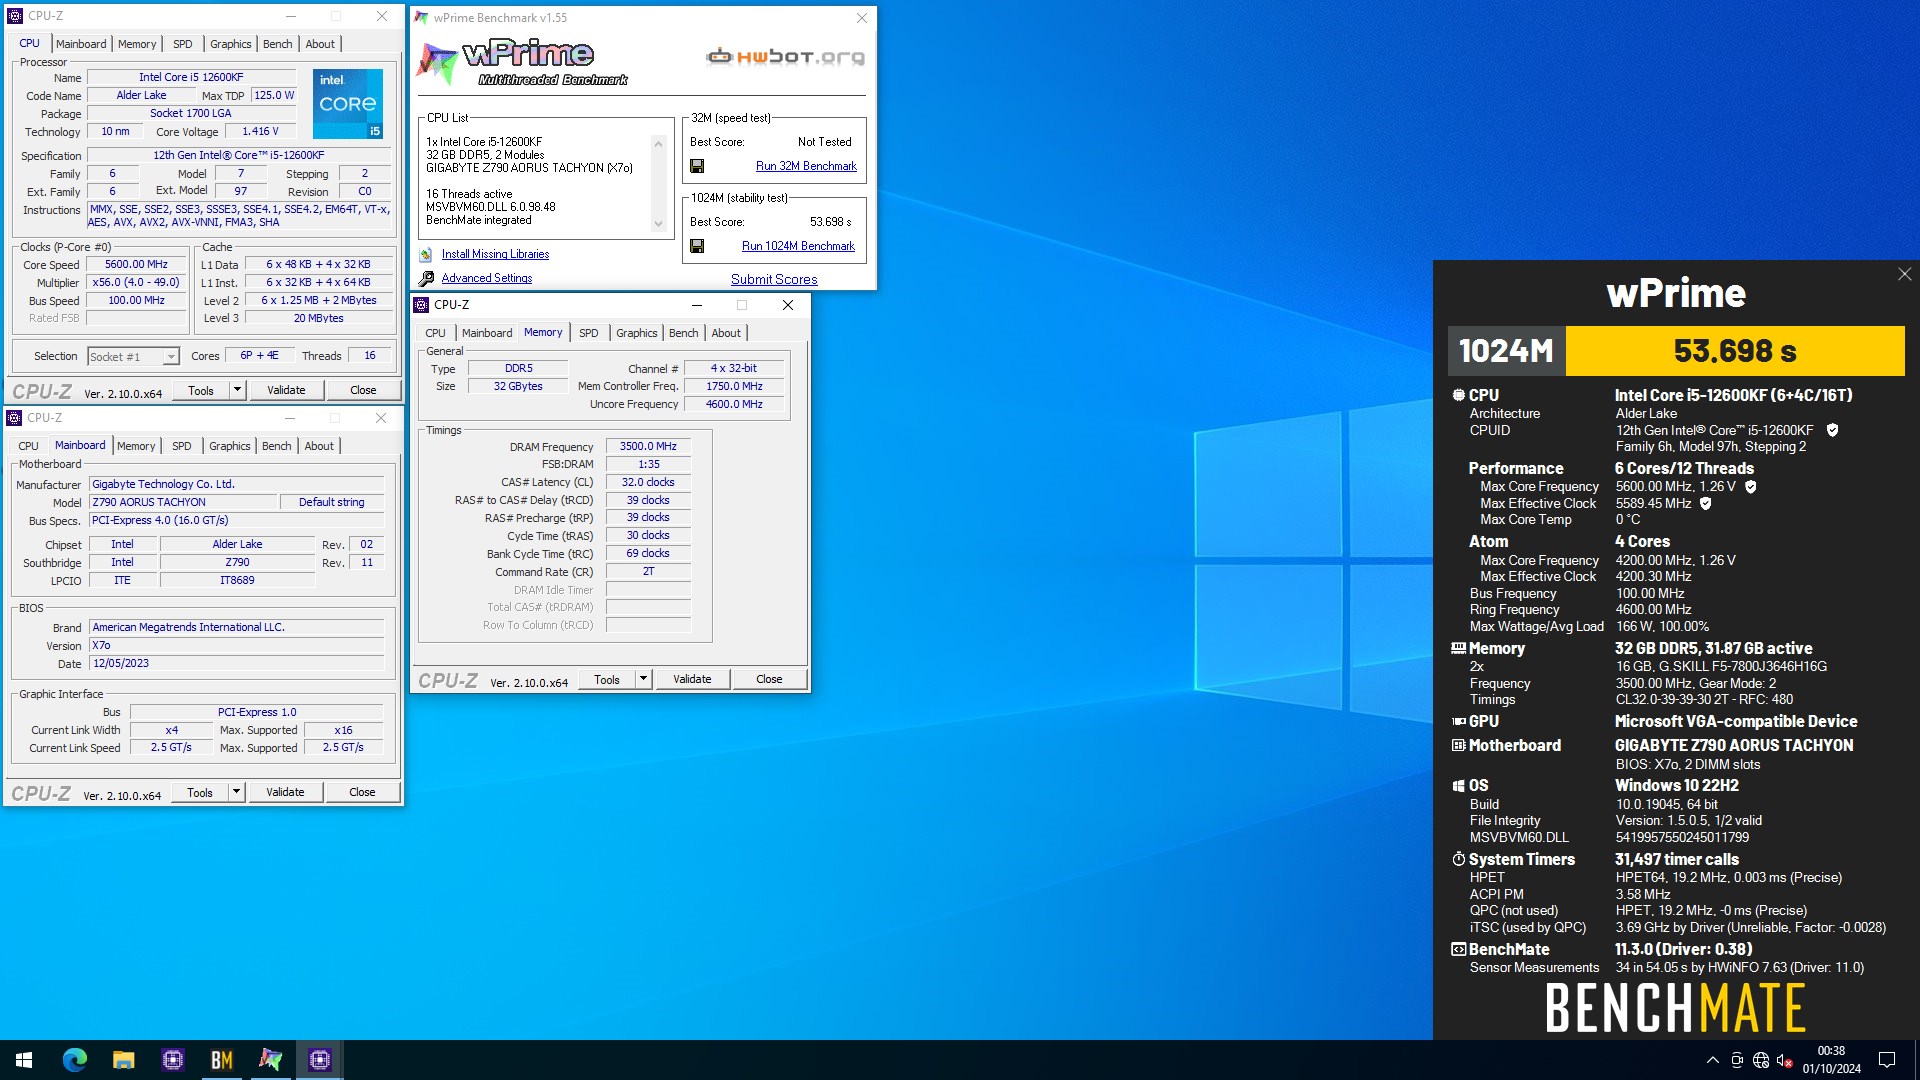
Task: Click the network globe icon in the tray
Action: (1761, 1061)
